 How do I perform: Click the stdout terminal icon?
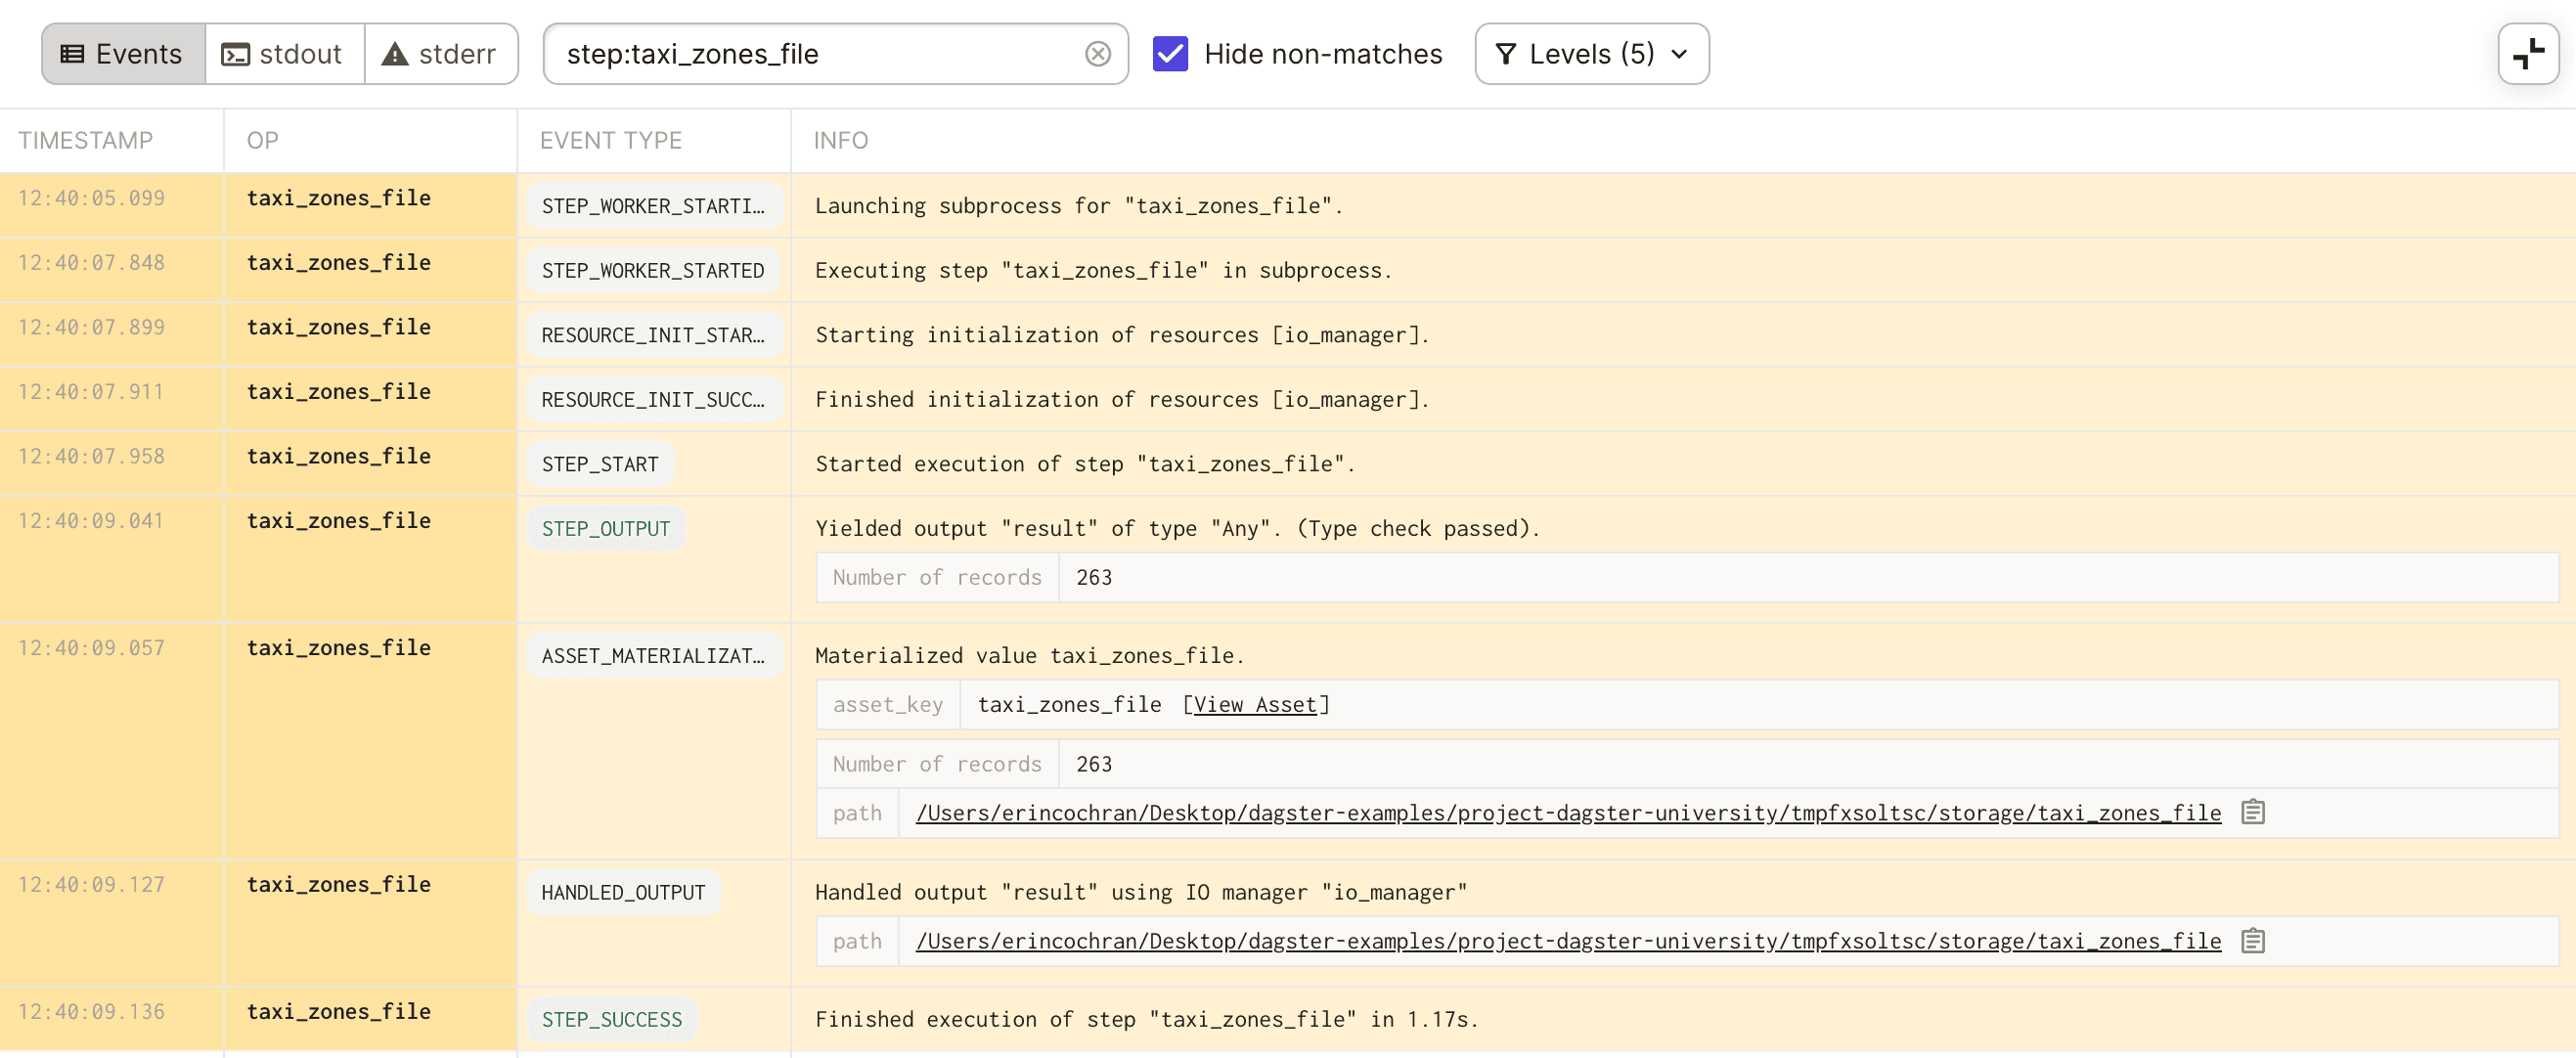tap(234, 53)
